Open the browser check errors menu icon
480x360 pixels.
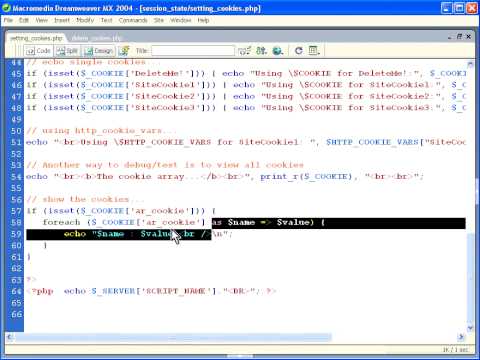coord(244,51)
